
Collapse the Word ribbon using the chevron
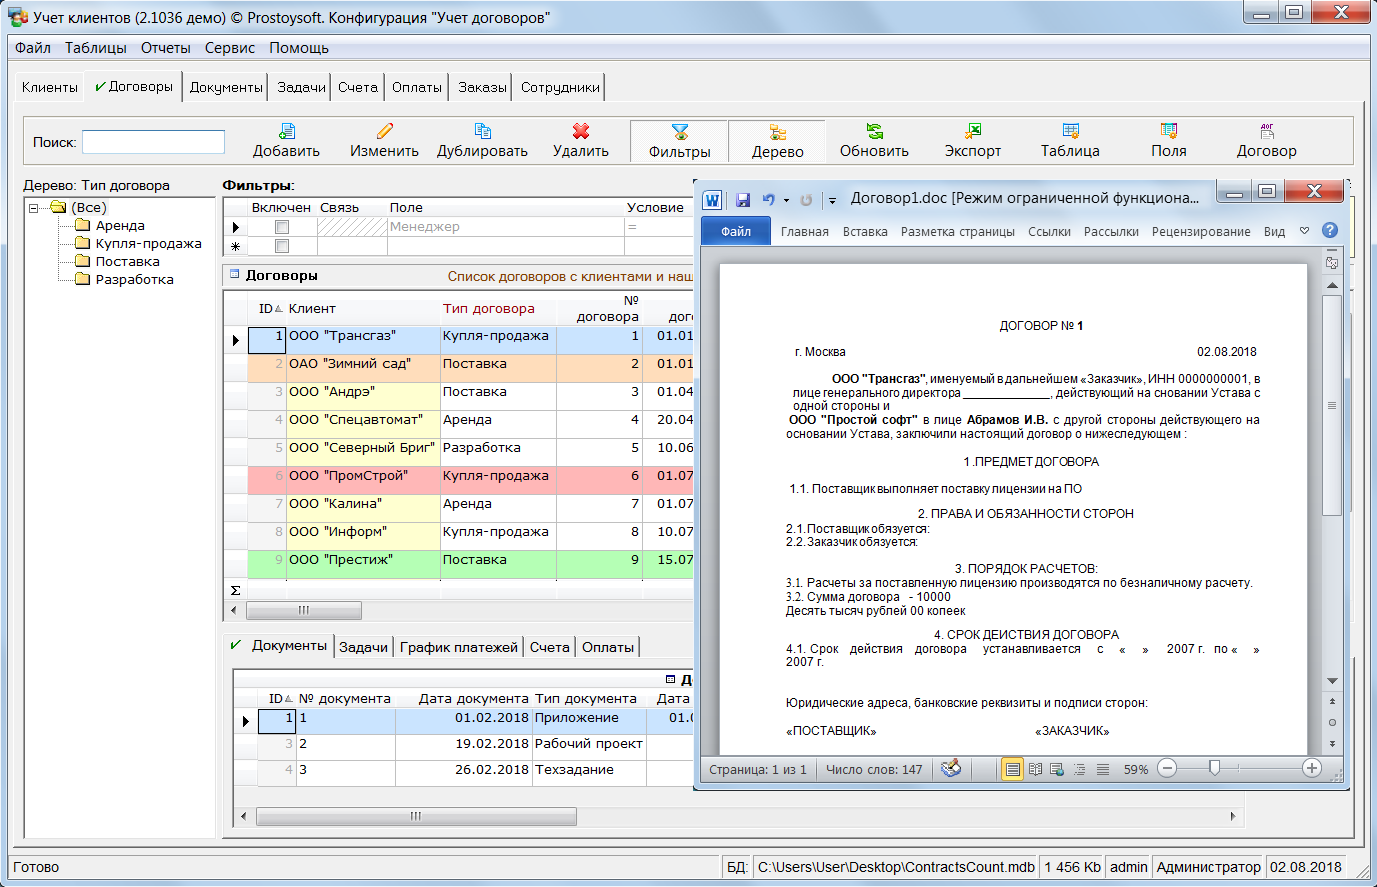[1304, 231]
